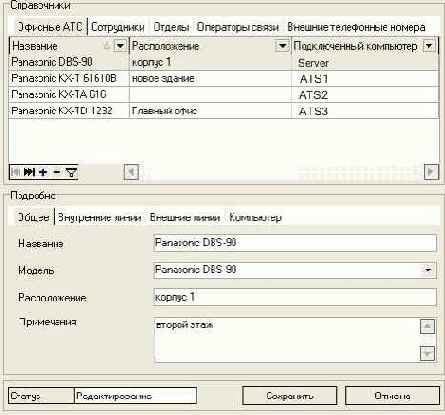Jump to last record in navigator
Viewport: 445px width, 415px height.
point(29,172)
